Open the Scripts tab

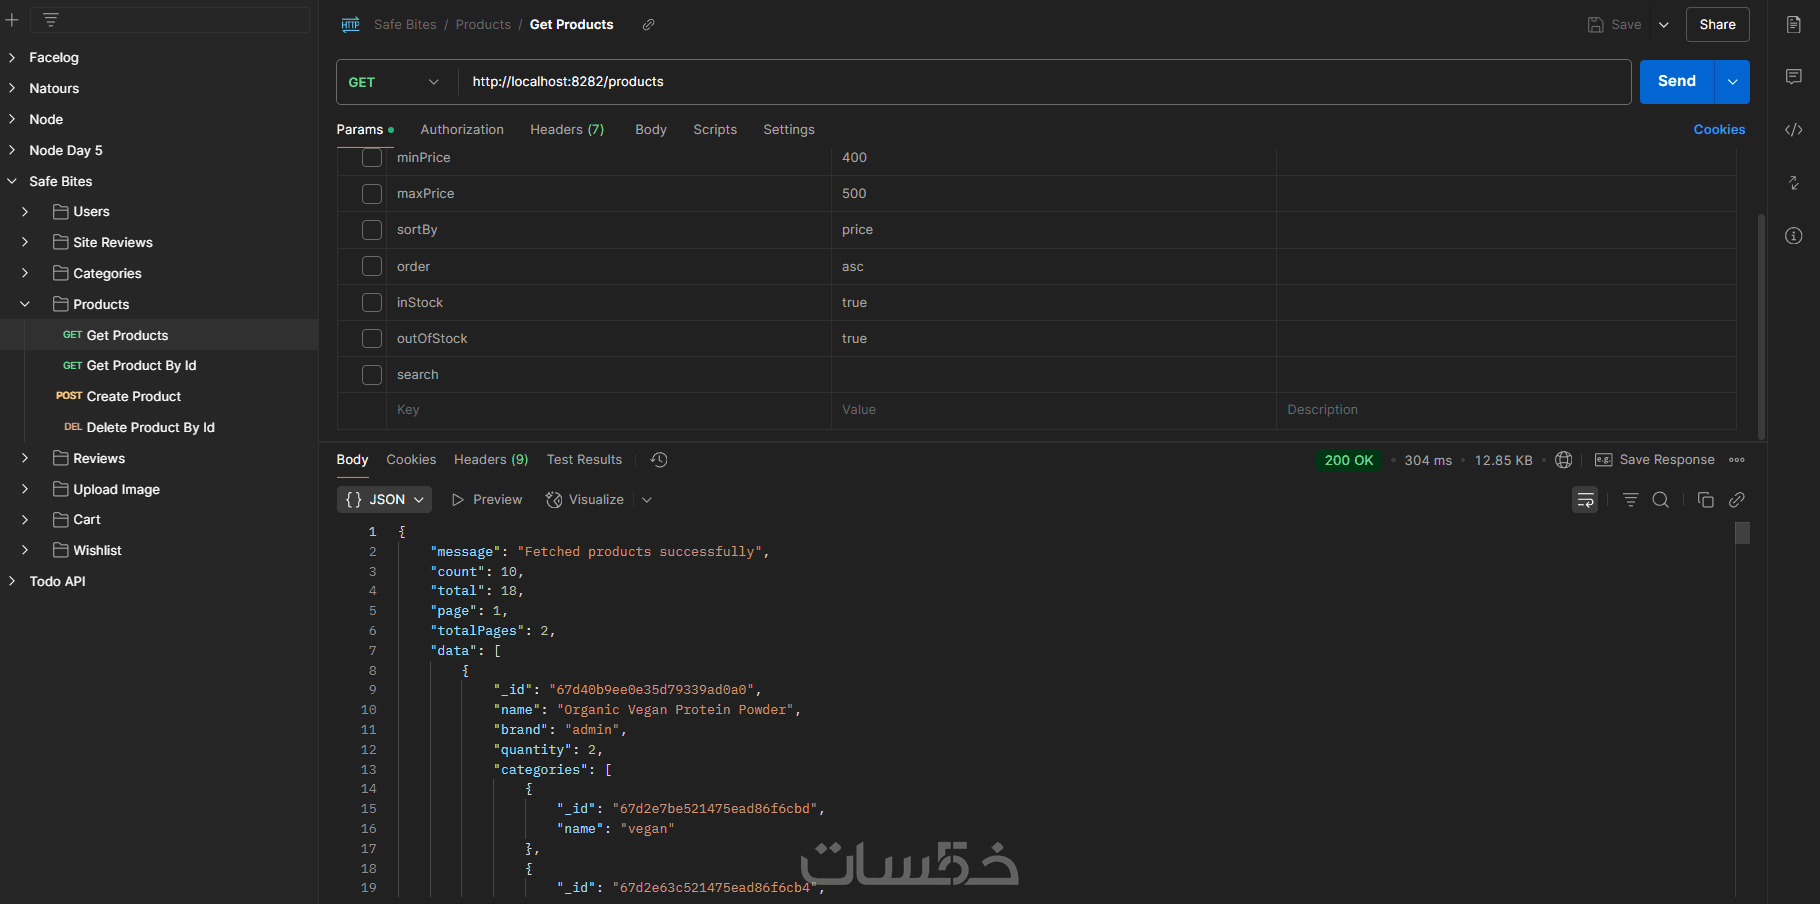click(715, 130)
